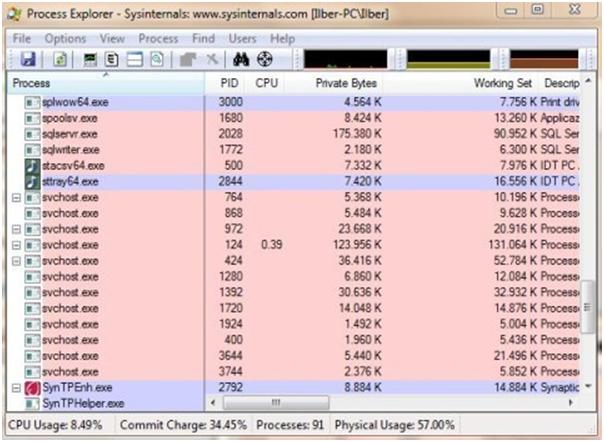Screen dimensions: 604x442
Task: Select the sqlwriter.exe process row
Action: (294, 150)
